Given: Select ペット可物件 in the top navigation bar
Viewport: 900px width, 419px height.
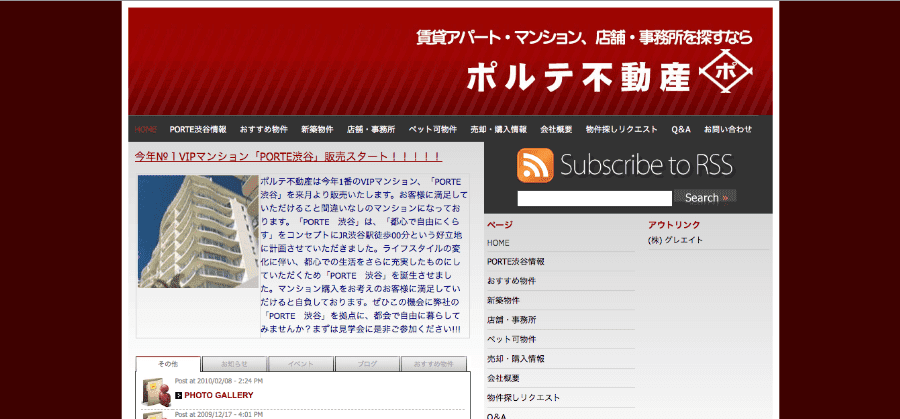Looking at the screenshot, I should pos(433,129).
